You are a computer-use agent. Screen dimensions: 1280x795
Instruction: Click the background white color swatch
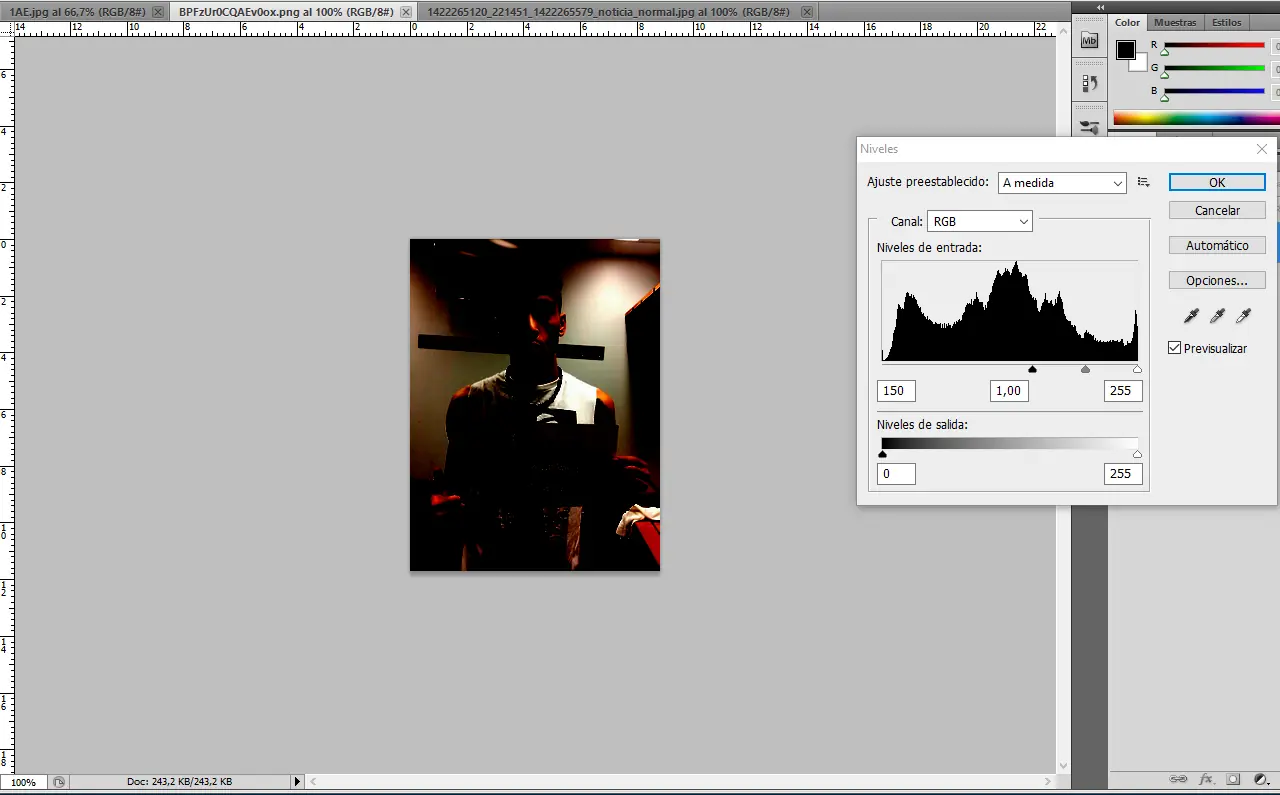click(1140, 65)
